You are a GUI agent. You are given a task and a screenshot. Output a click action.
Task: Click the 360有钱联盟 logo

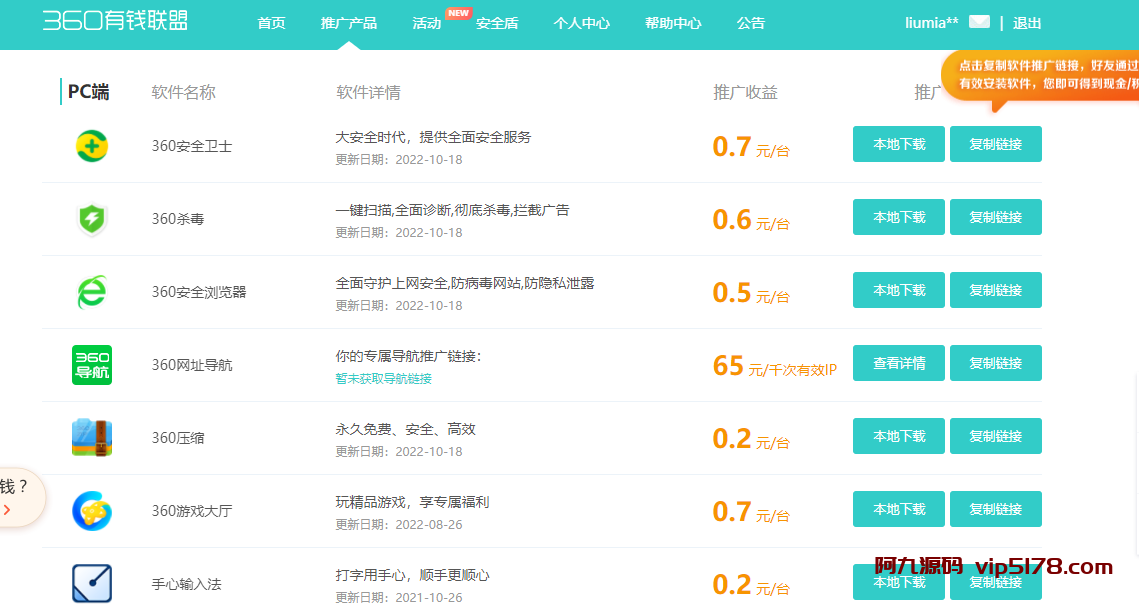click(115, 20)
